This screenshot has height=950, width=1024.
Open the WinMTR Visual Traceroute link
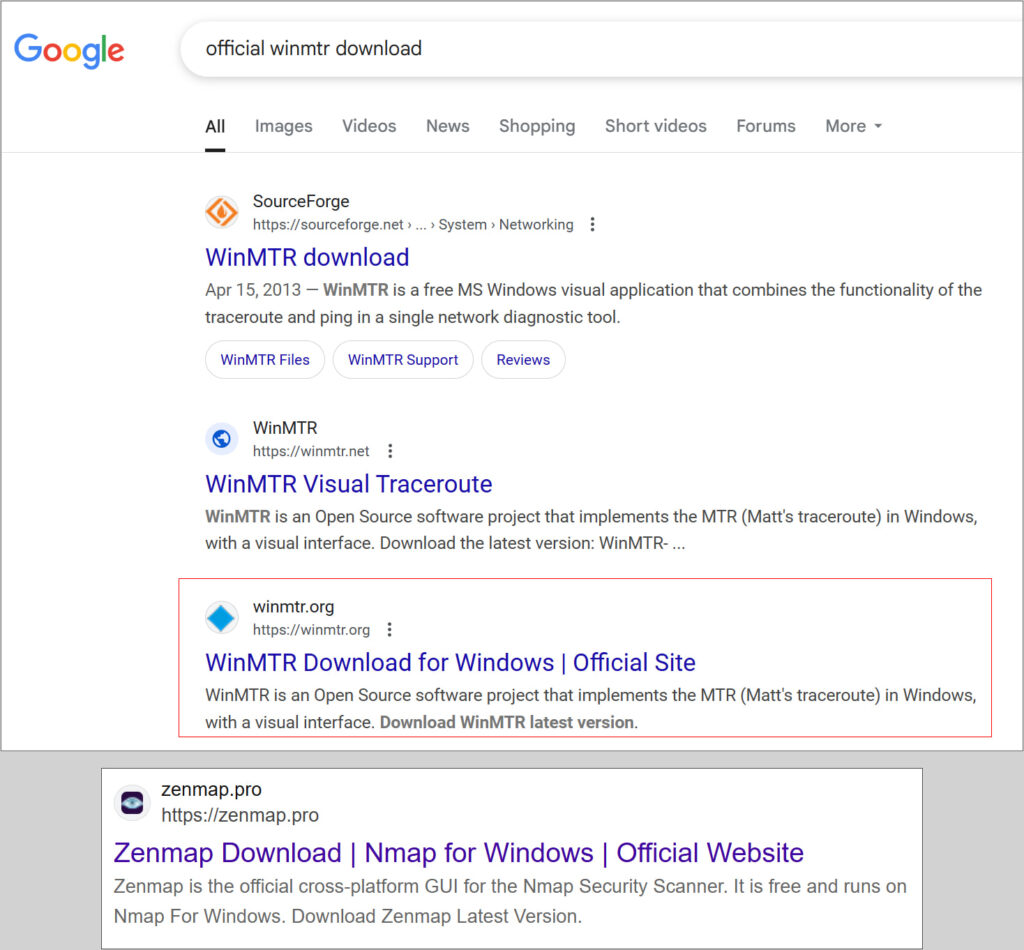(x=348, y=484)
